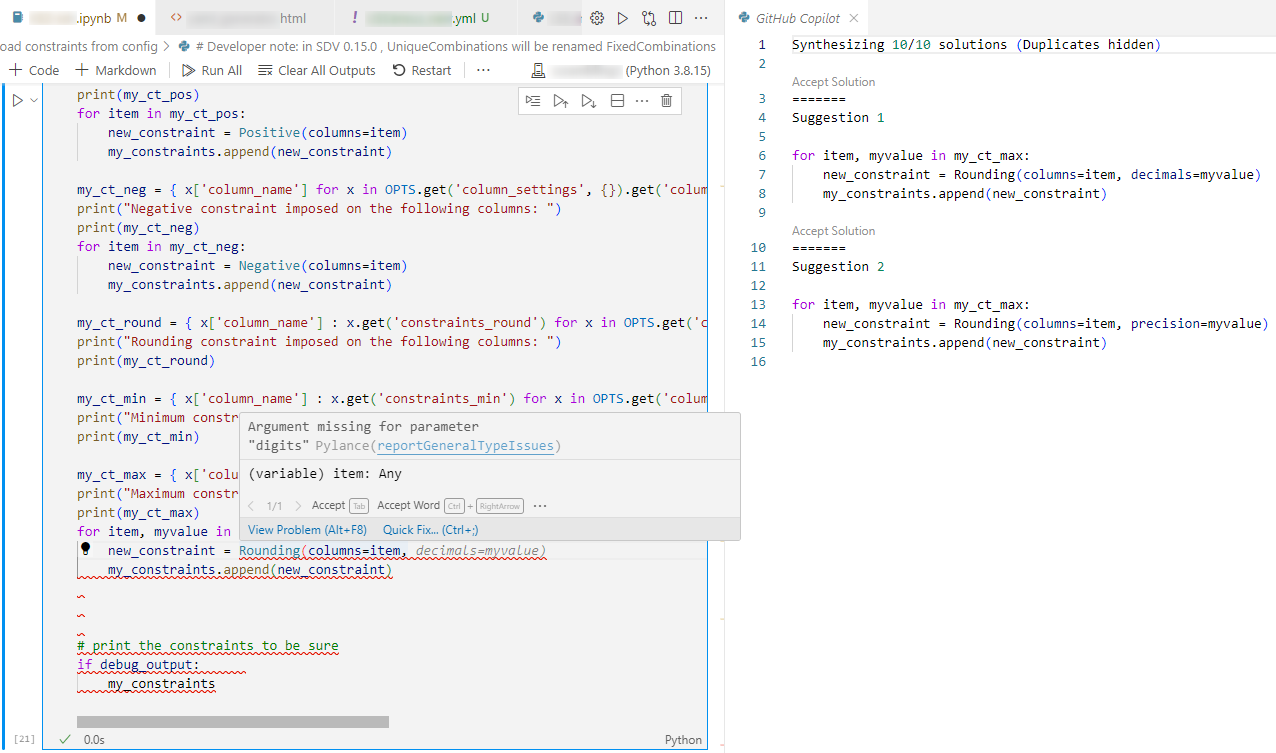
Task: Click the split editor right icon
Action: pyautogui.click(x=675, y=18)
